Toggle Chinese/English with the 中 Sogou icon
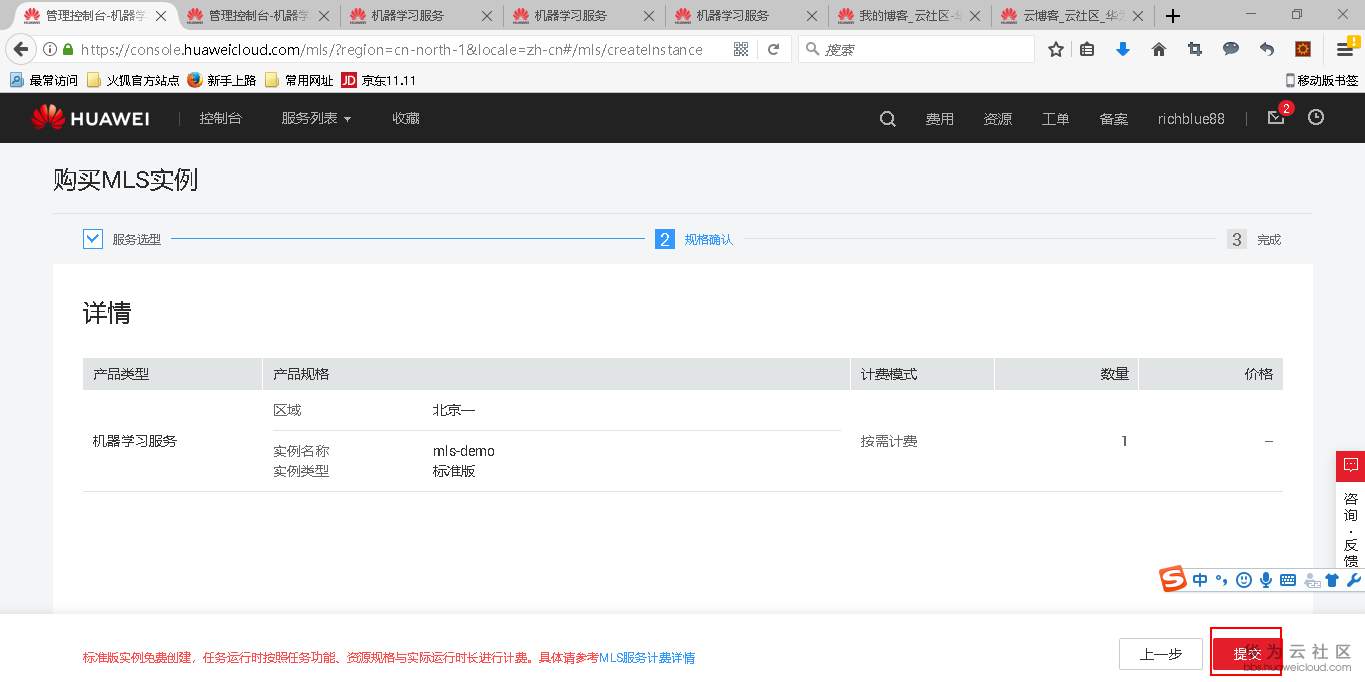Screen dimensions: 1365x682 point(1199,580)
